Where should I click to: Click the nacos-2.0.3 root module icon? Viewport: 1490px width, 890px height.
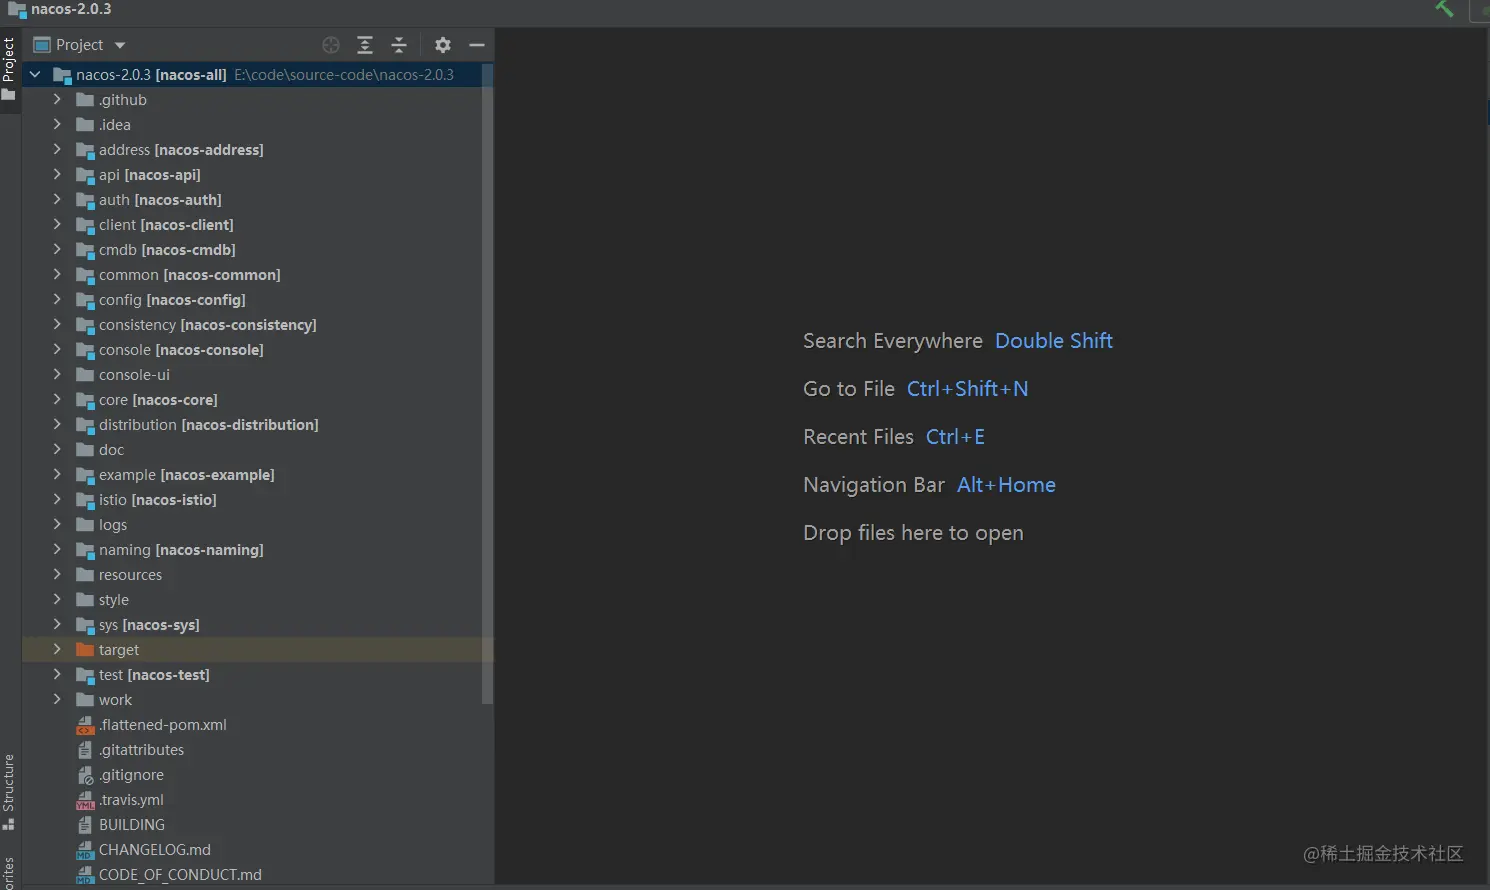click(x=62, y=75)
